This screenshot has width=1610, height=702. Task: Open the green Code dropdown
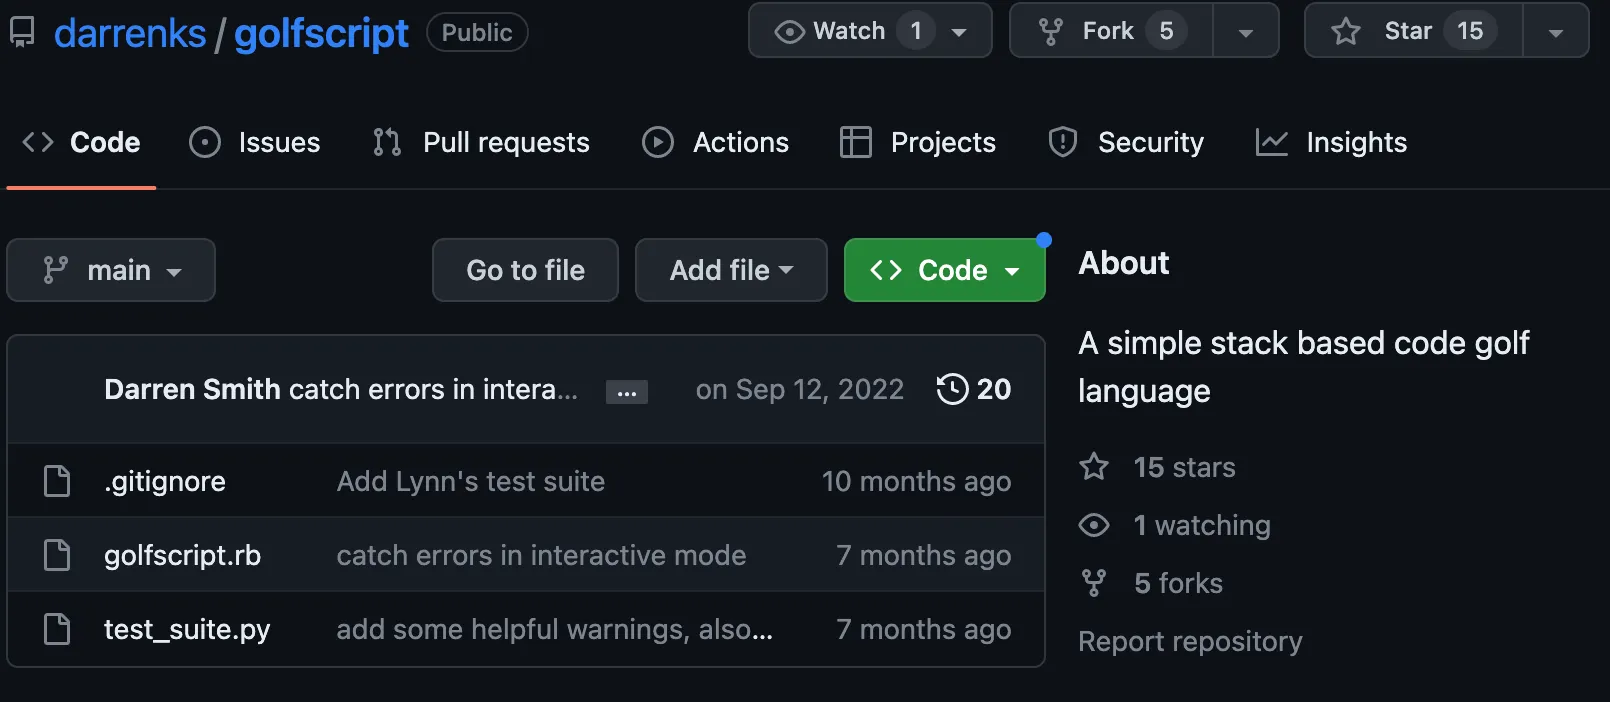944,270
